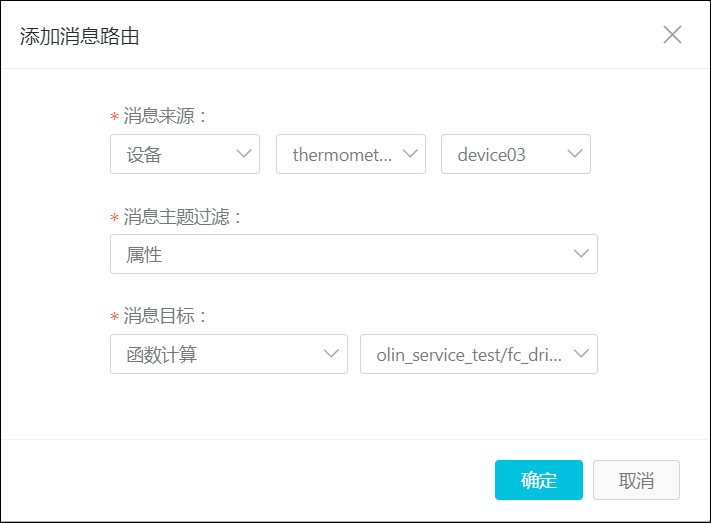Screen dimensions: 711x523
Task: Click the chevron arrow of 设备 dropdown
Action: coord(244,154)
